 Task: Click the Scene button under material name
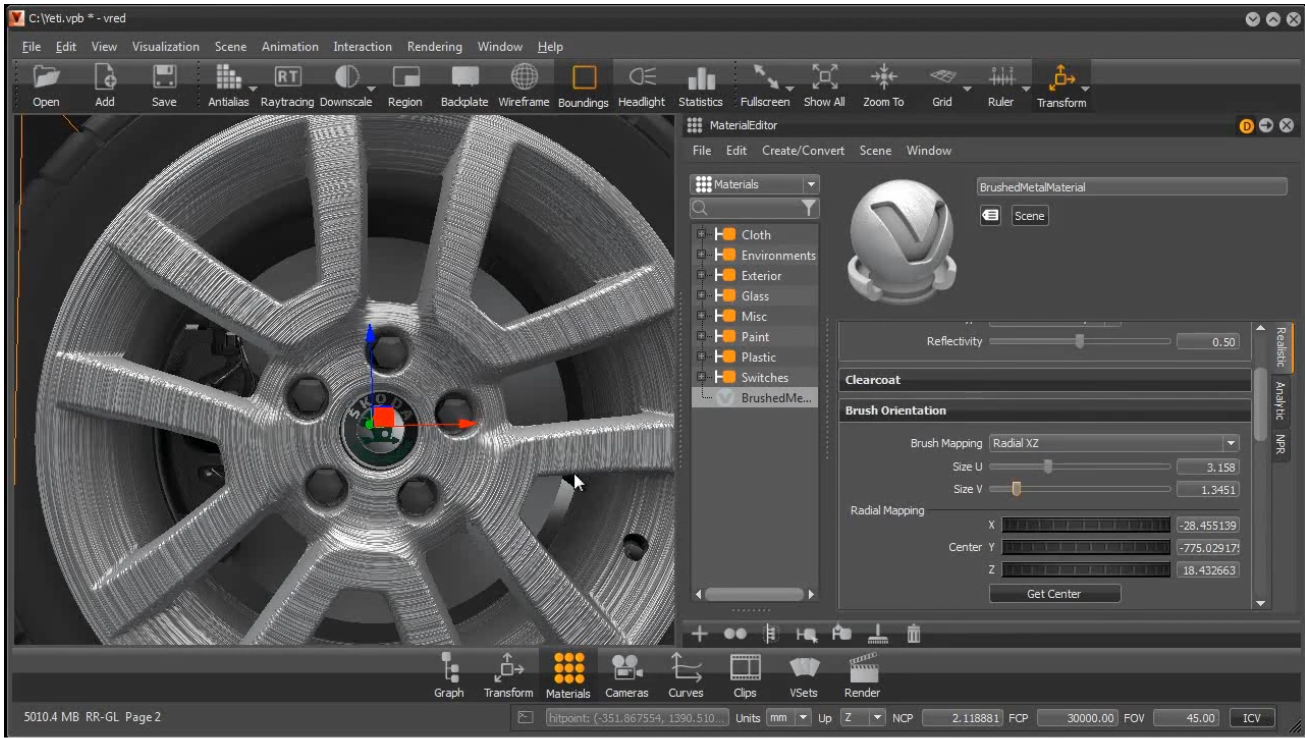(1030, 215)
